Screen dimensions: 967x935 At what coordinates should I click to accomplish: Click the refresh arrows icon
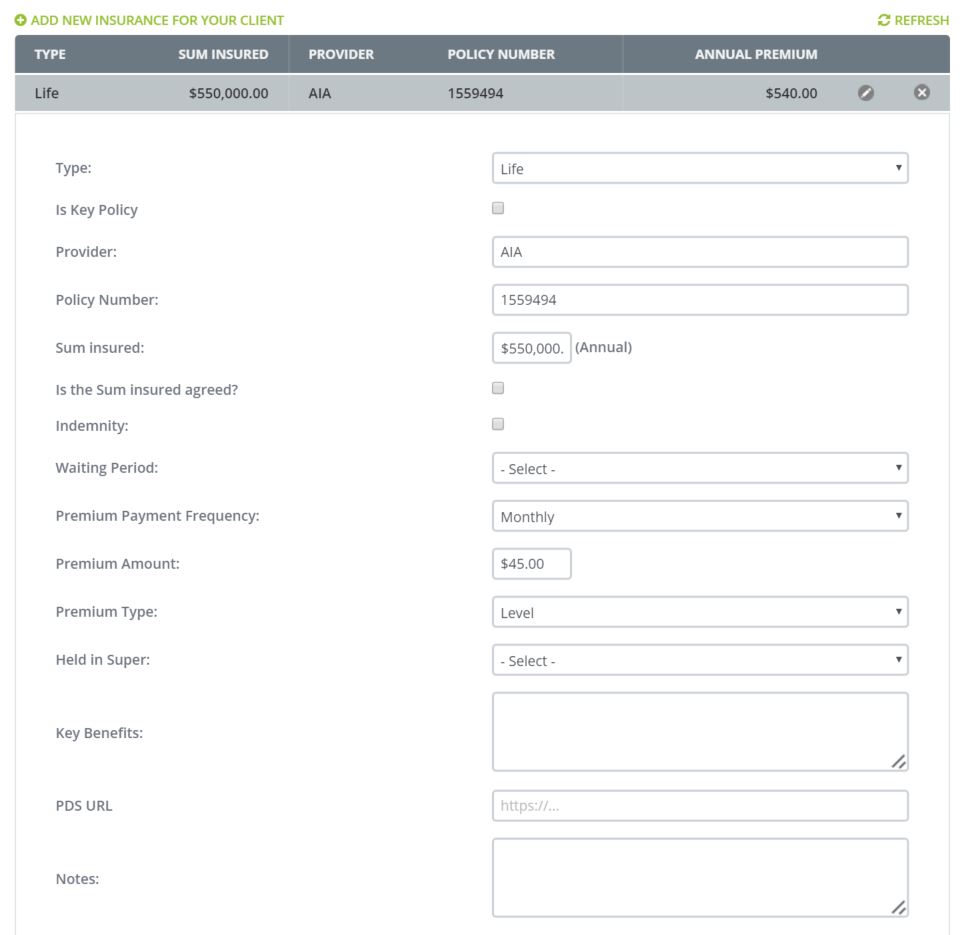tap(883, 20)
